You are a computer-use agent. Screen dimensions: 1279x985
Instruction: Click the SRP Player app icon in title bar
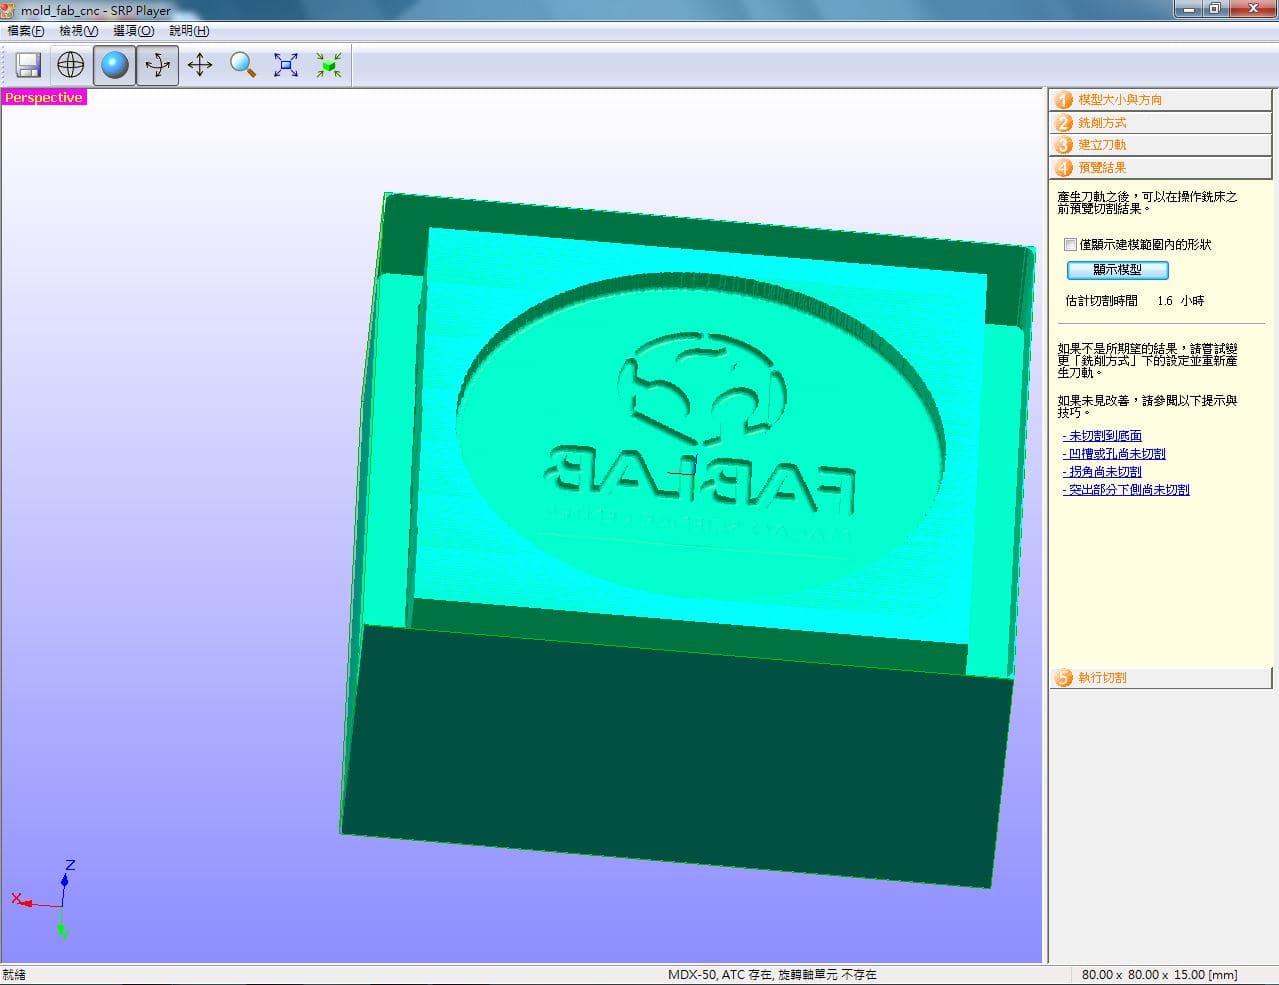pyautogui.click(x=9, y=10)
